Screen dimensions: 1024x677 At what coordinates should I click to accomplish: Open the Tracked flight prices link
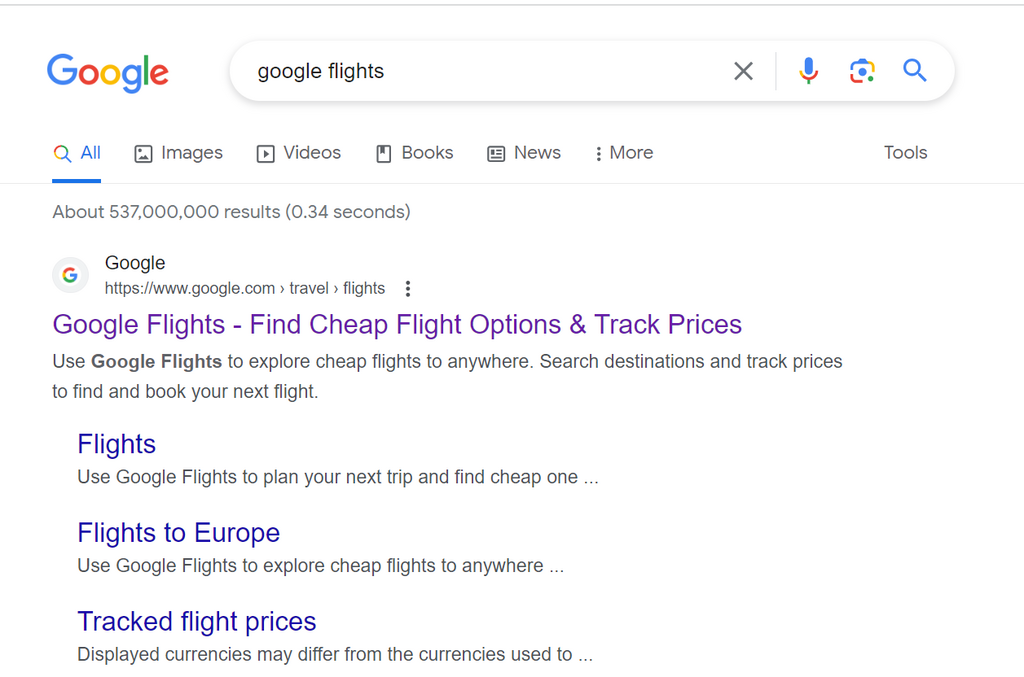pos(196,621)
